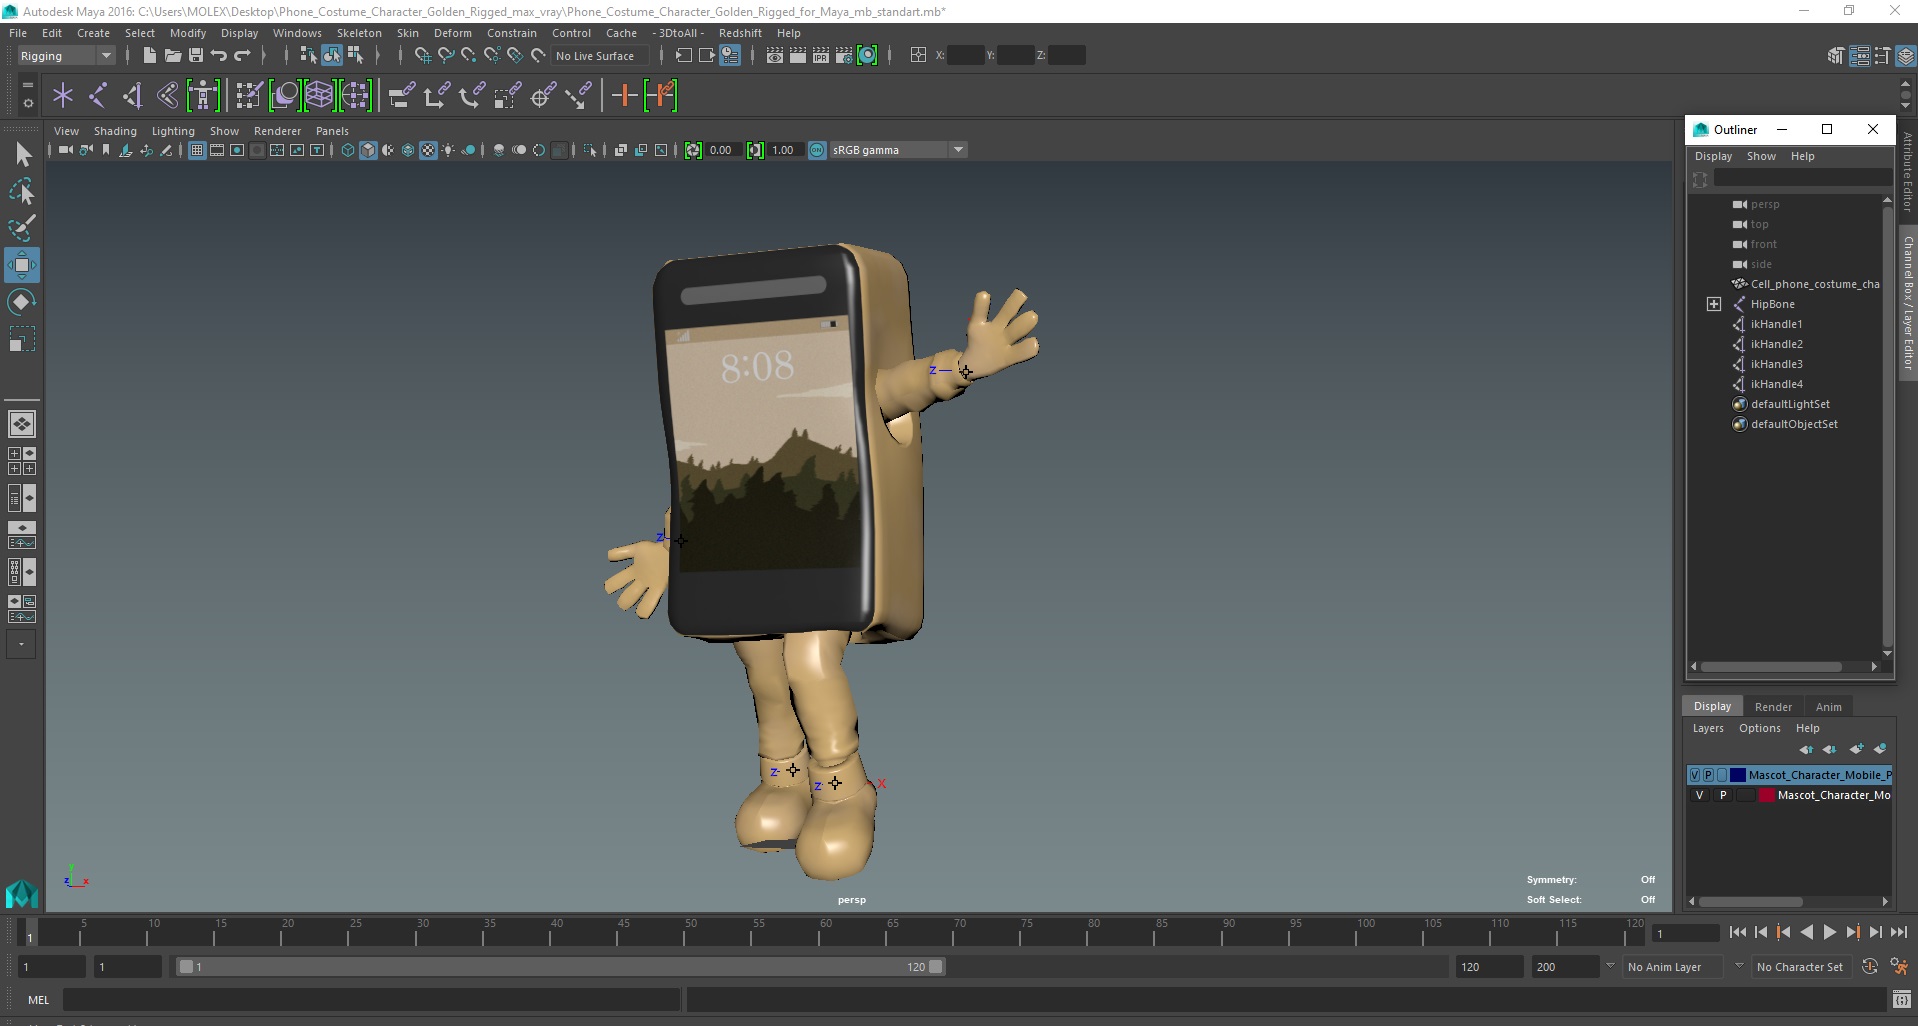Screen dimensions: 1918x1026
Task: Toggle the viewport grid display icon
Action: click(x=197, y=150)
